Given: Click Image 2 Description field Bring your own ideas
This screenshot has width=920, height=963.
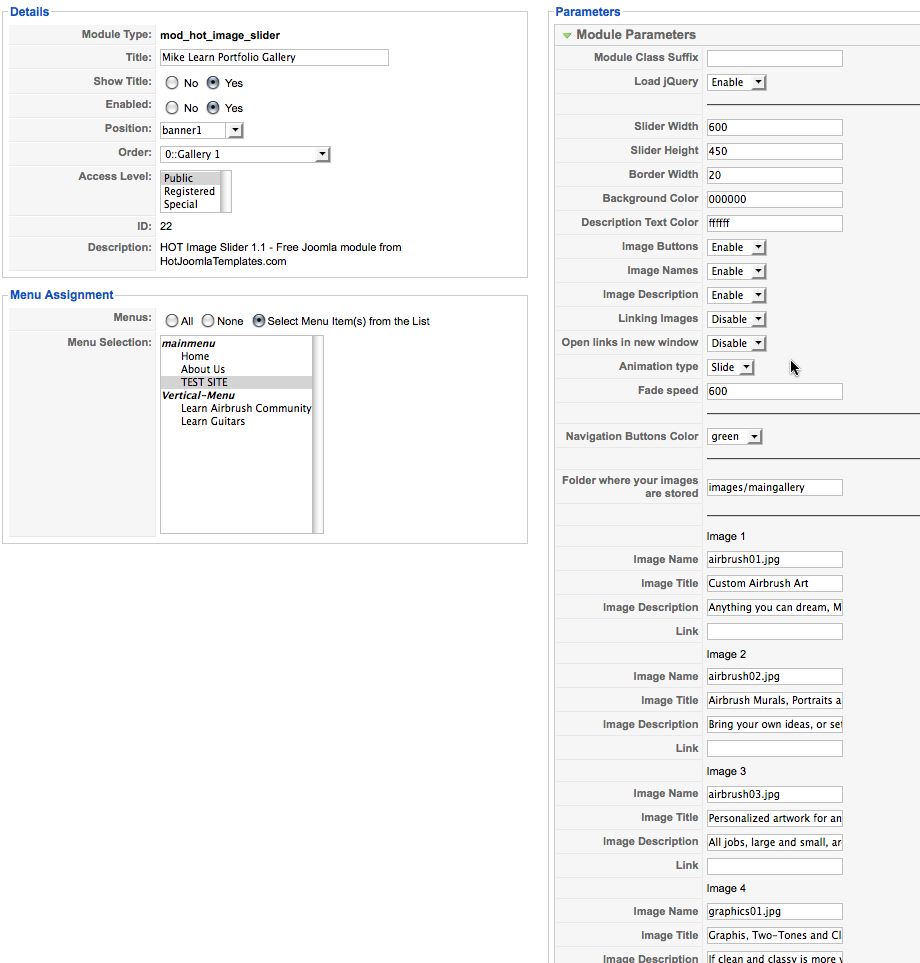Looking at the screenshot, I should [x=774, y=725].
